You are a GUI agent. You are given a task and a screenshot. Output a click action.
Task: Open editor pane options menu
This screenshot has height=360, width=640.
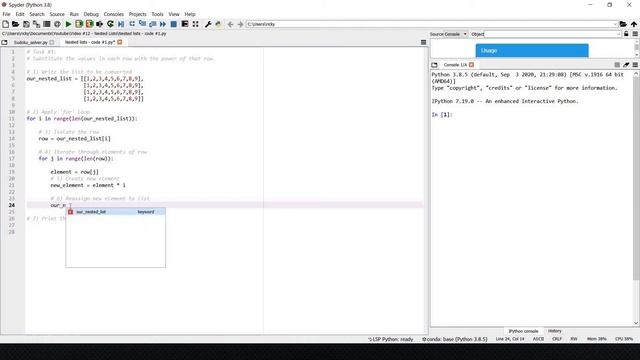423,42
